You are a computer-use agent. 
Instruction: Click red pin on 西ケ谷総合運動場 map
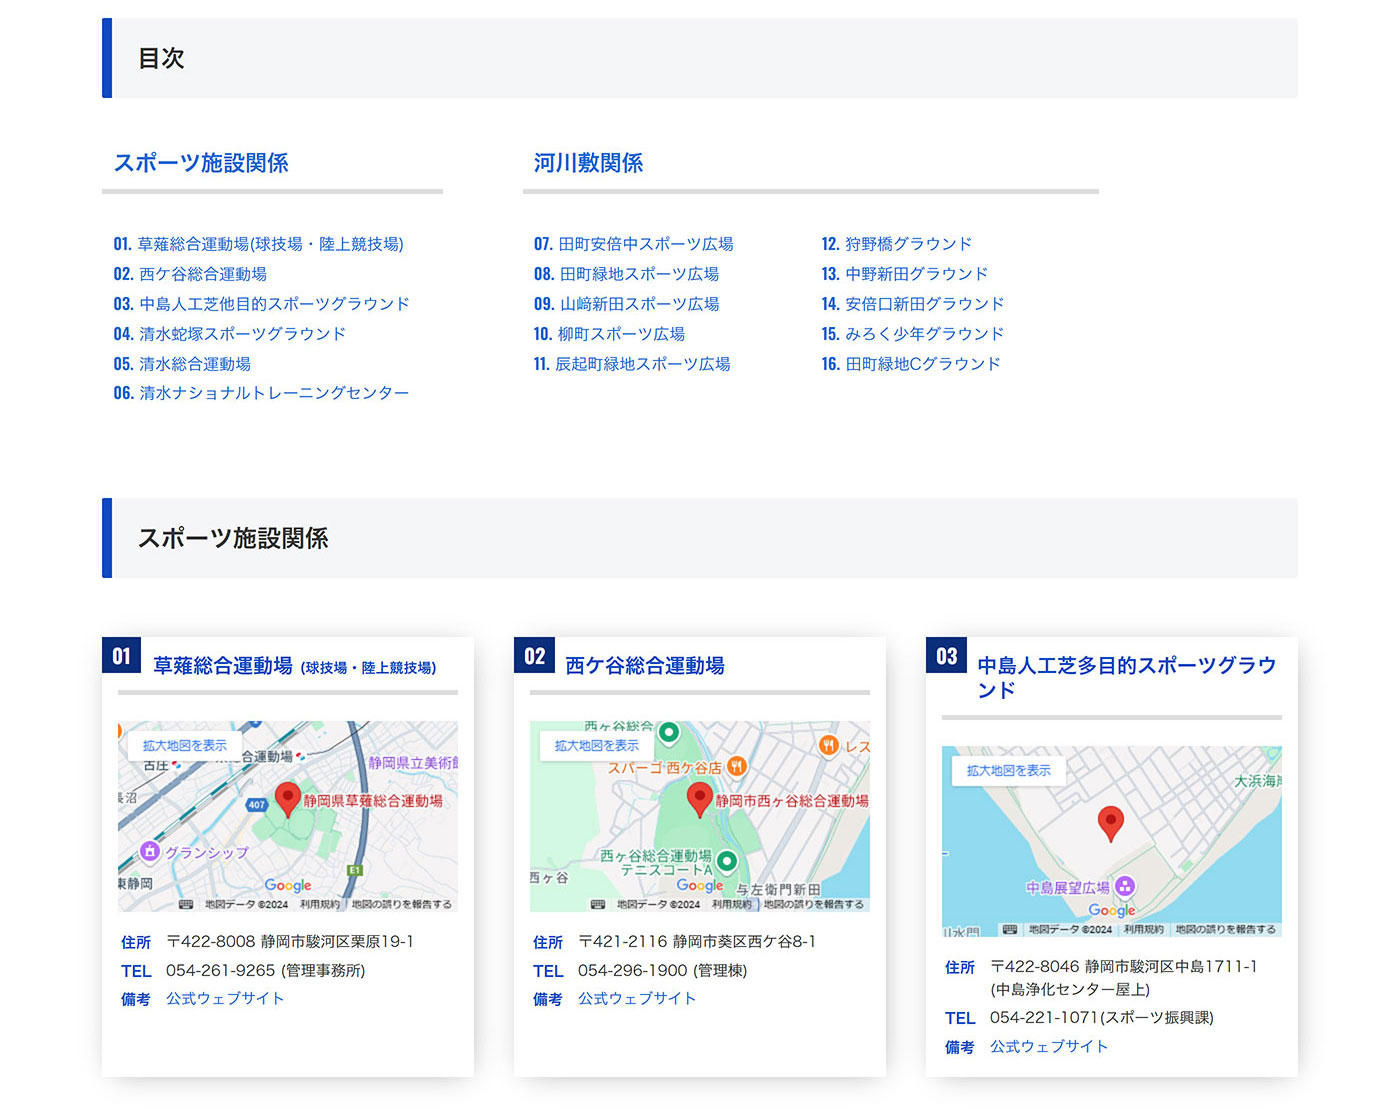coord(700,799)
